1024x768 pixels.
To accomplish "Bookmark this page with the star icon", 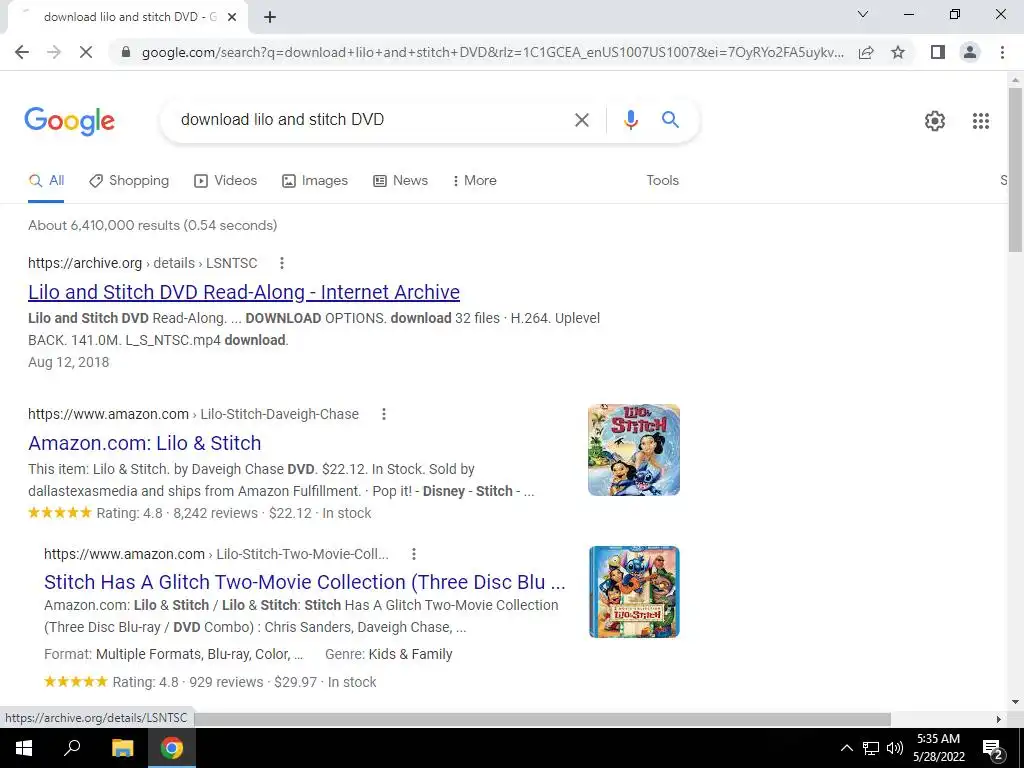I will (x=898, y=52).
